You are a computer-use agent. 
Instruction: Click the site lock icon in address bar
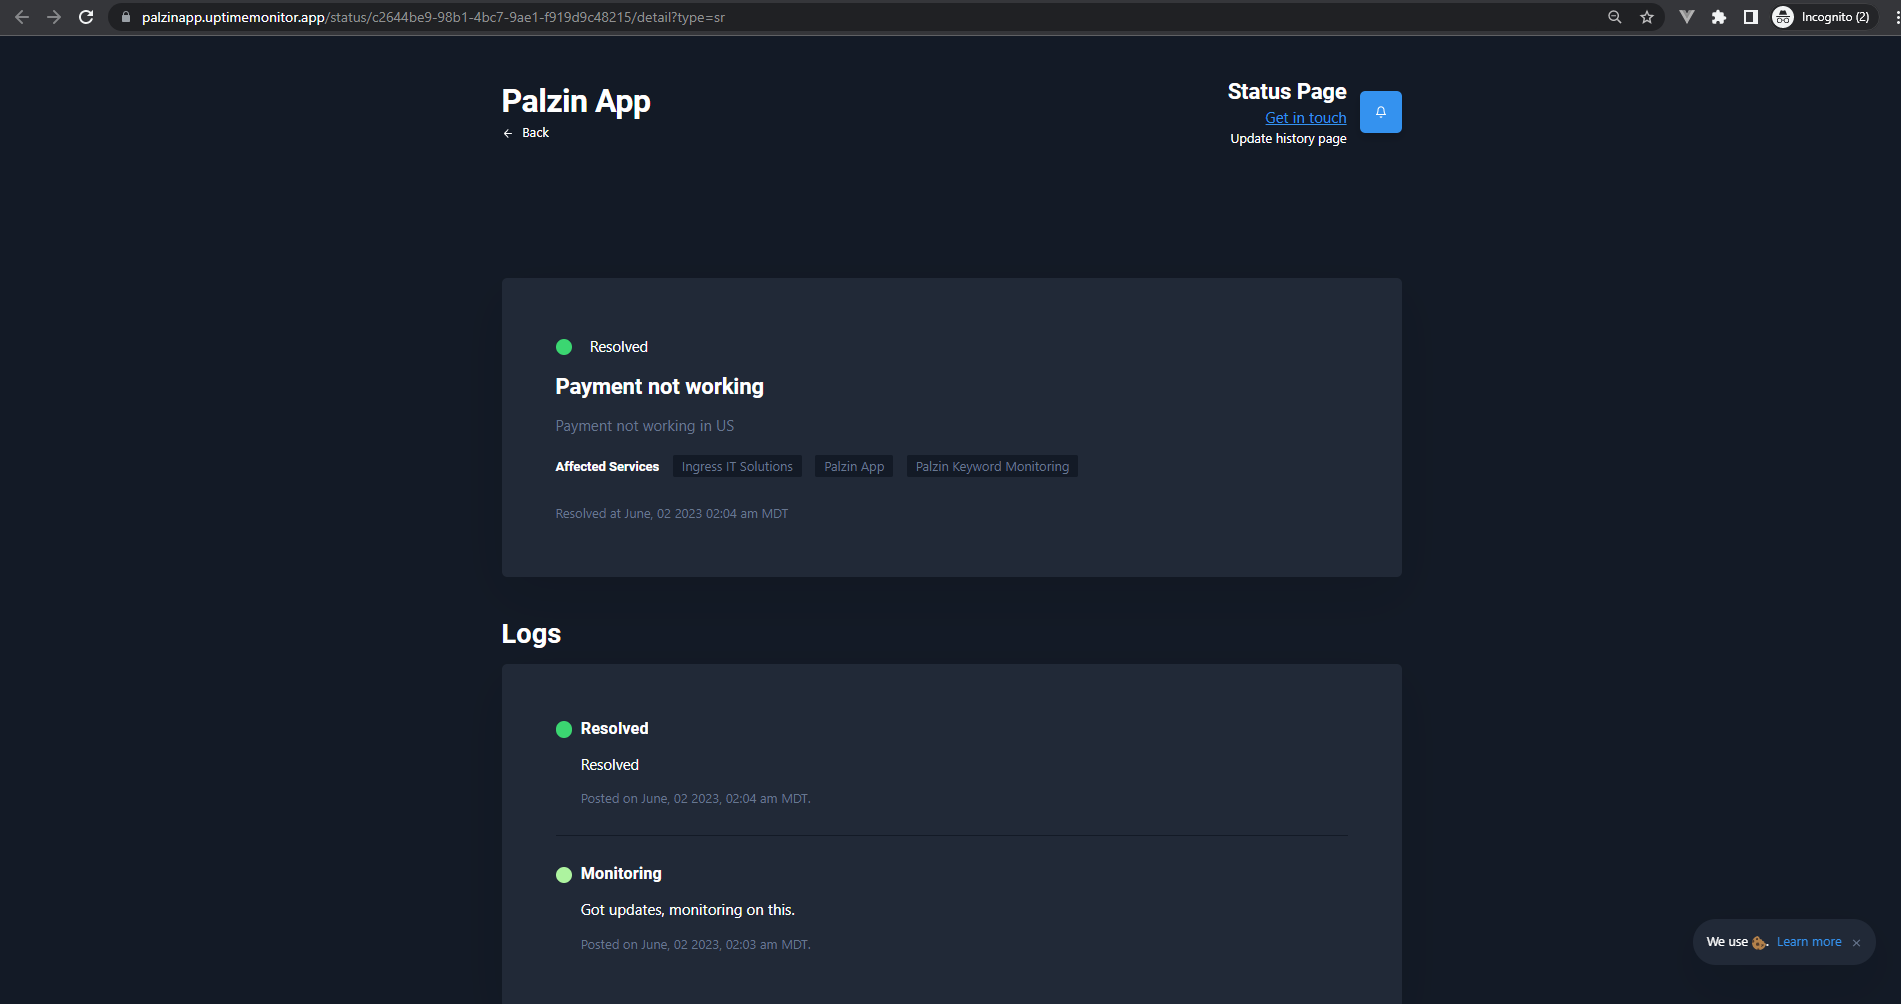126,17
